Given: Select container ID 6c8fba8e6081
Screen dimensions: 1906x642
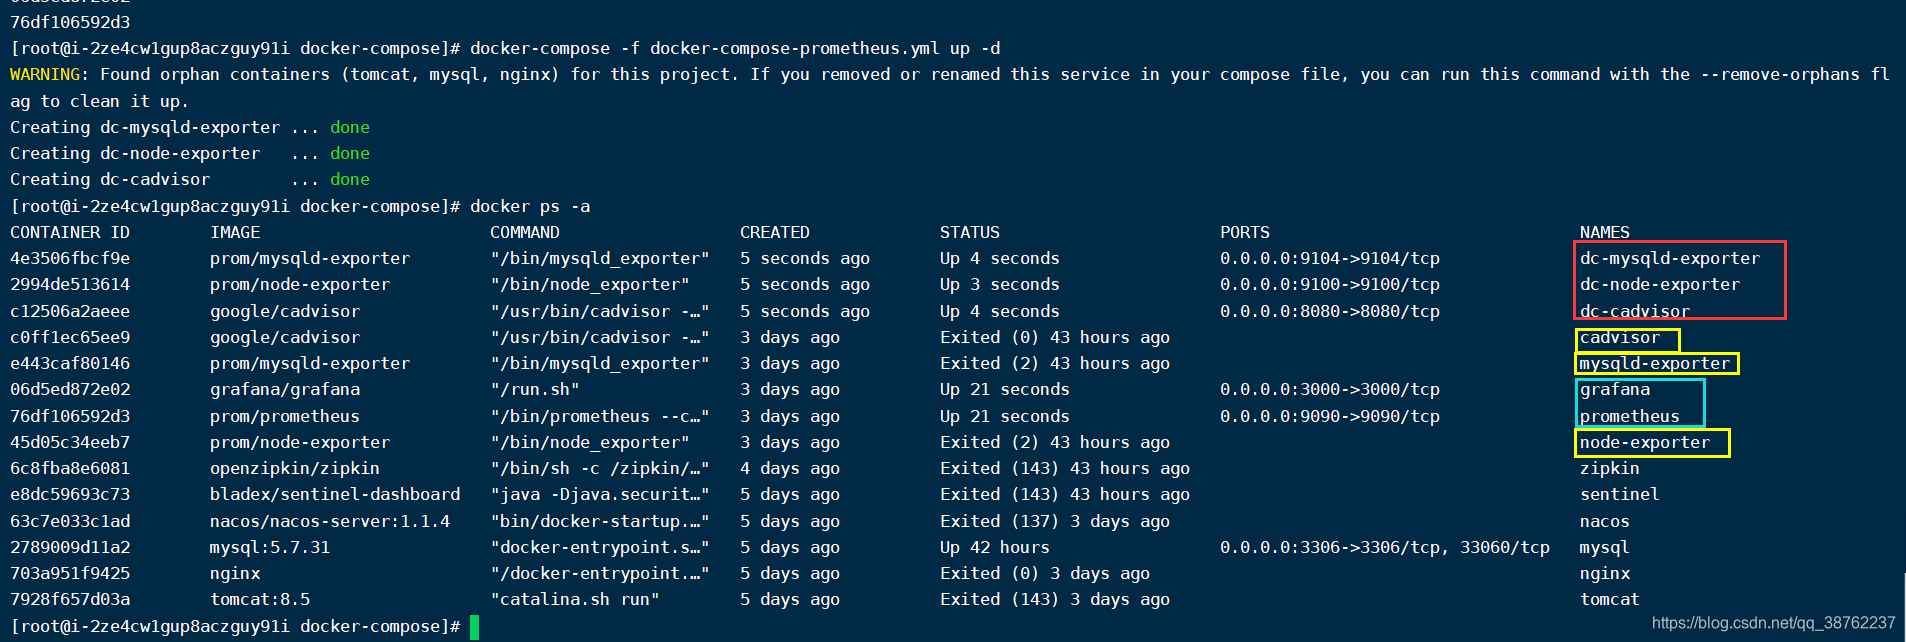Looking at the screenshot, I should coord(70,468).
